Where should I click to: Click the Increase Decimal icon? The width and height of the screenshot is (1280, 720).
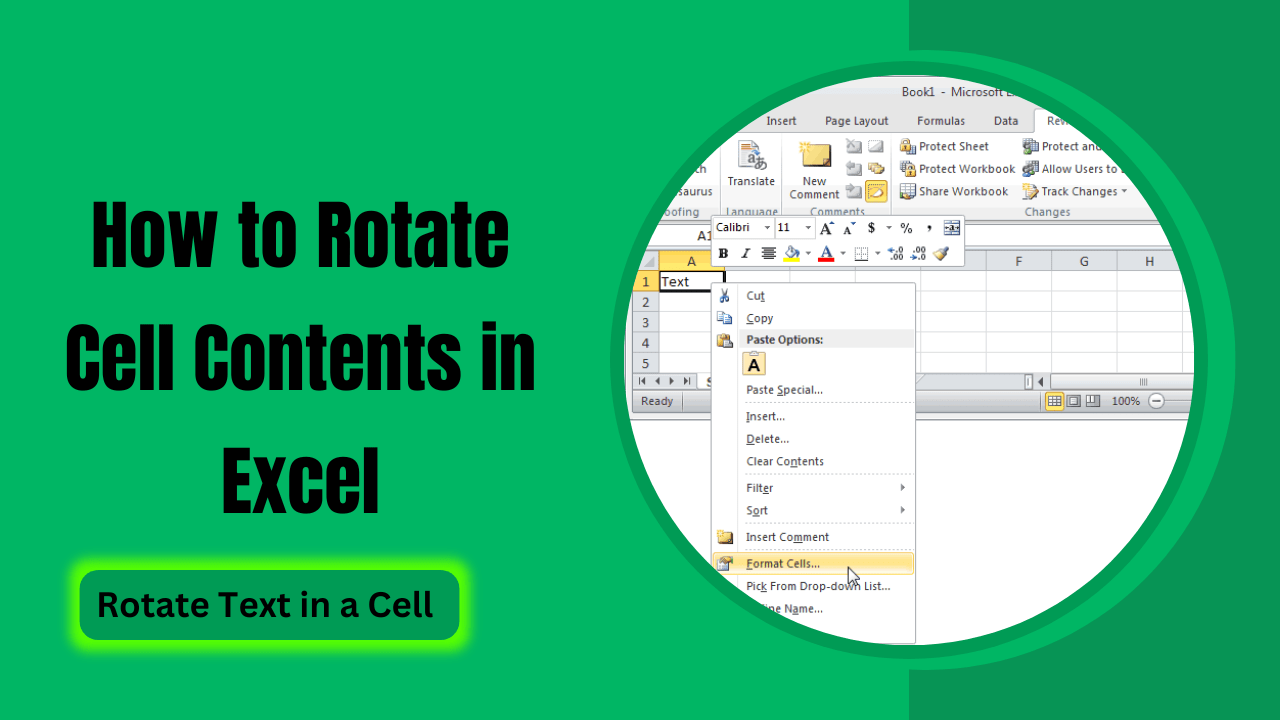[896, 253]
